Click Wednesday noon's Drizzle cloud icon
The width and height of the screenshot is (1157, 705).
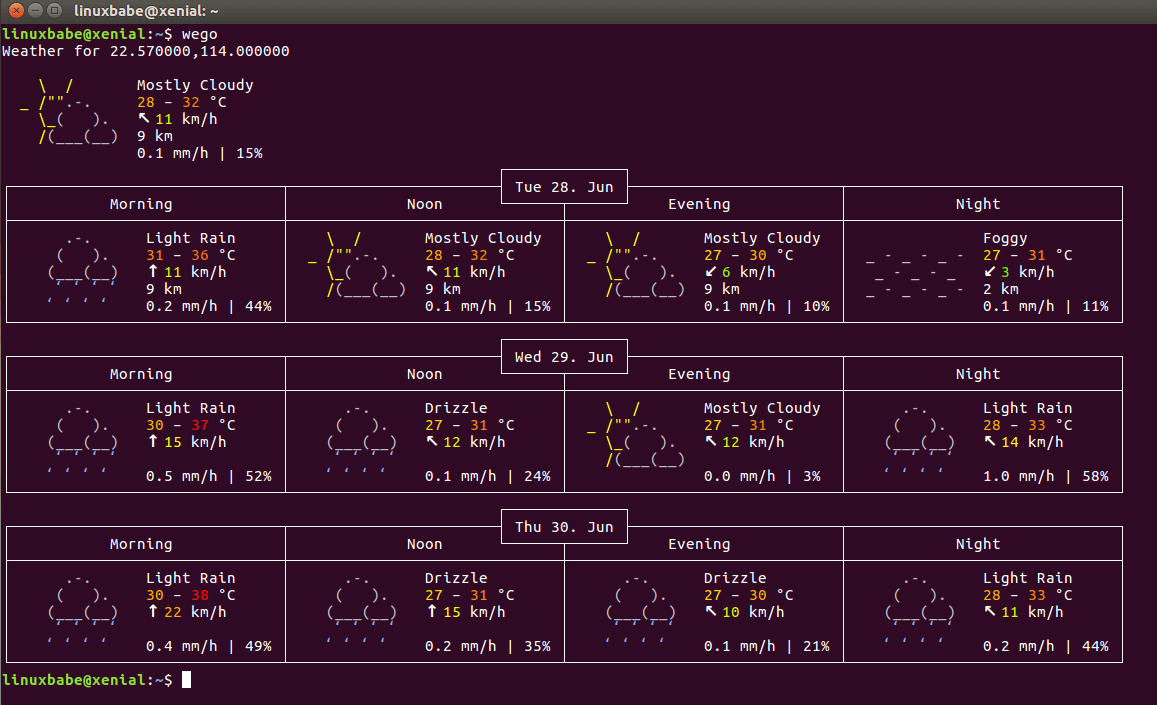(x=361, y=435)
